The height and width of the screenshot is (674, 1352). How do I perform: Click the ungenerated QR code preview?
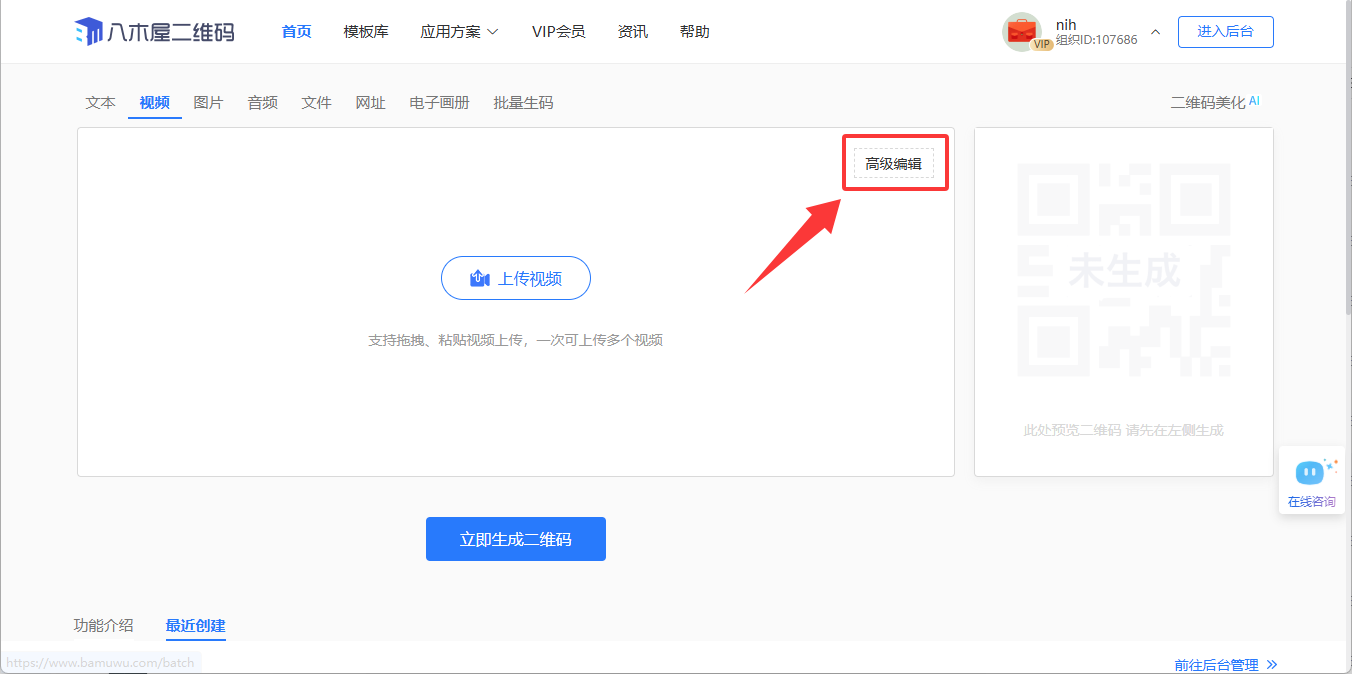point(1123,270)
